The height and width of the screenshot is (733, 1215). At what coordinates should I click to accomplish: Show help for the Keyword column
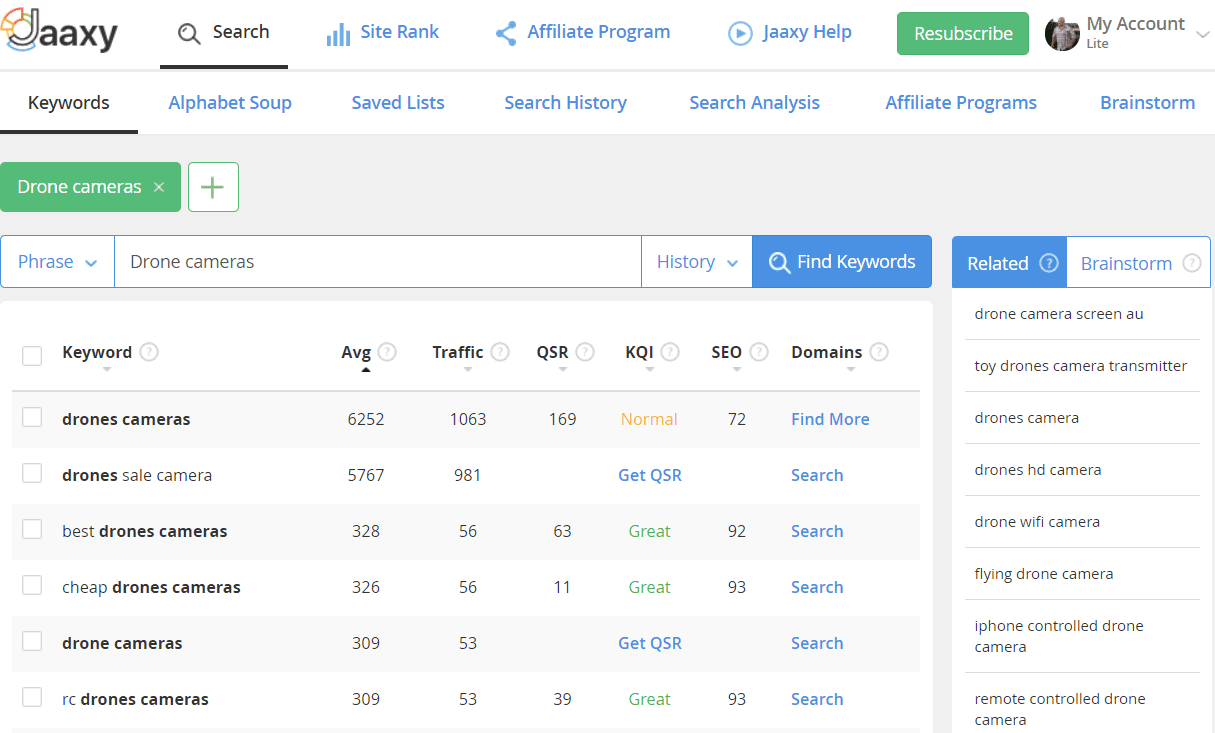point(149,352)
